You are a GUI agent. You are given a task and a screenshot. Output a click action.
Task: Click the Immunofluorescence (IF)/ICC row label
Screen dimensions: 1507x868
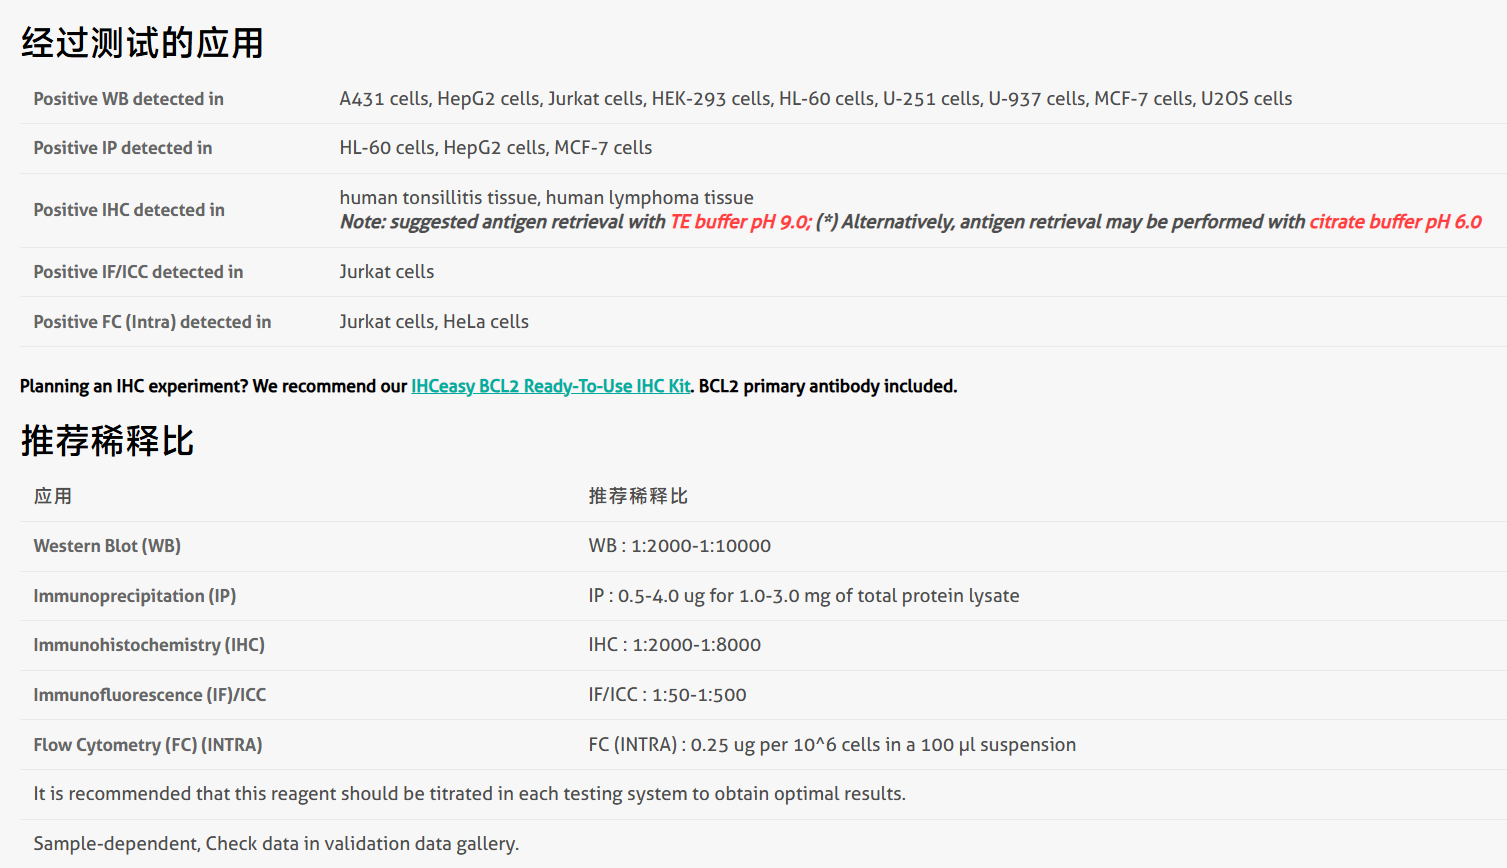coord(149,695)
